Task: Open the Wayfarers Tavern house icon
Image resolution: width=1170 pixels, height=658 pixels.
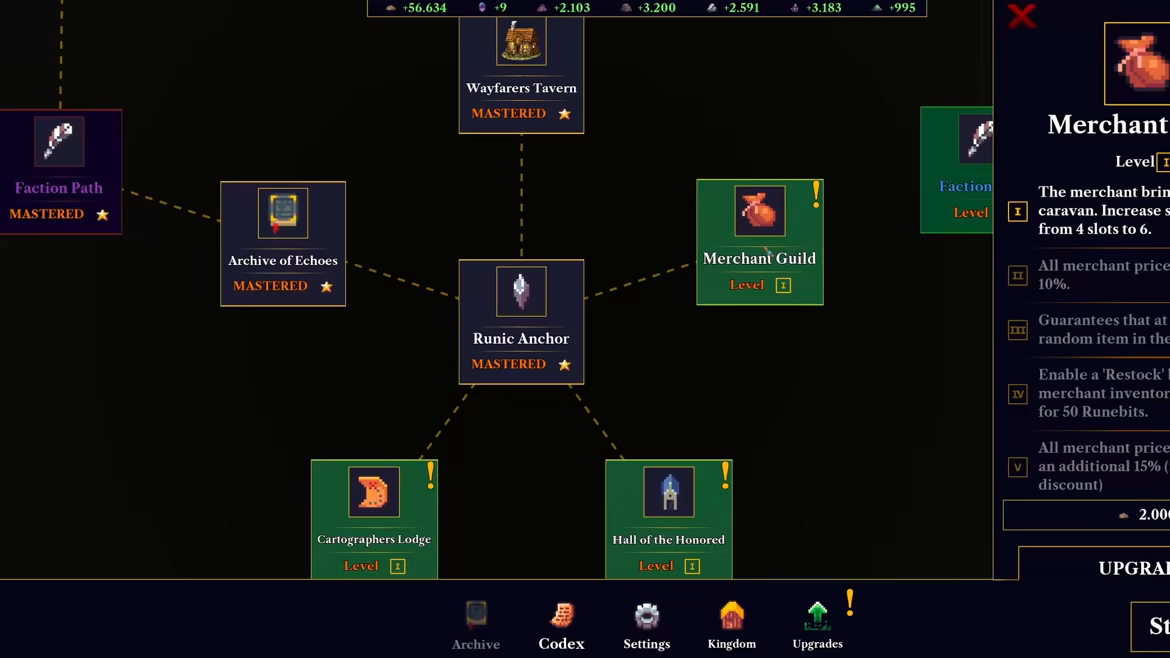Action: pos(521,42)
